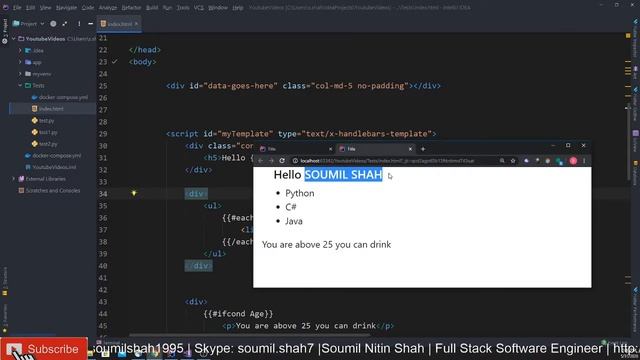The image size is (640, 360).
Task: Click the red profile avatar in browser
Action: click(573, 161)
